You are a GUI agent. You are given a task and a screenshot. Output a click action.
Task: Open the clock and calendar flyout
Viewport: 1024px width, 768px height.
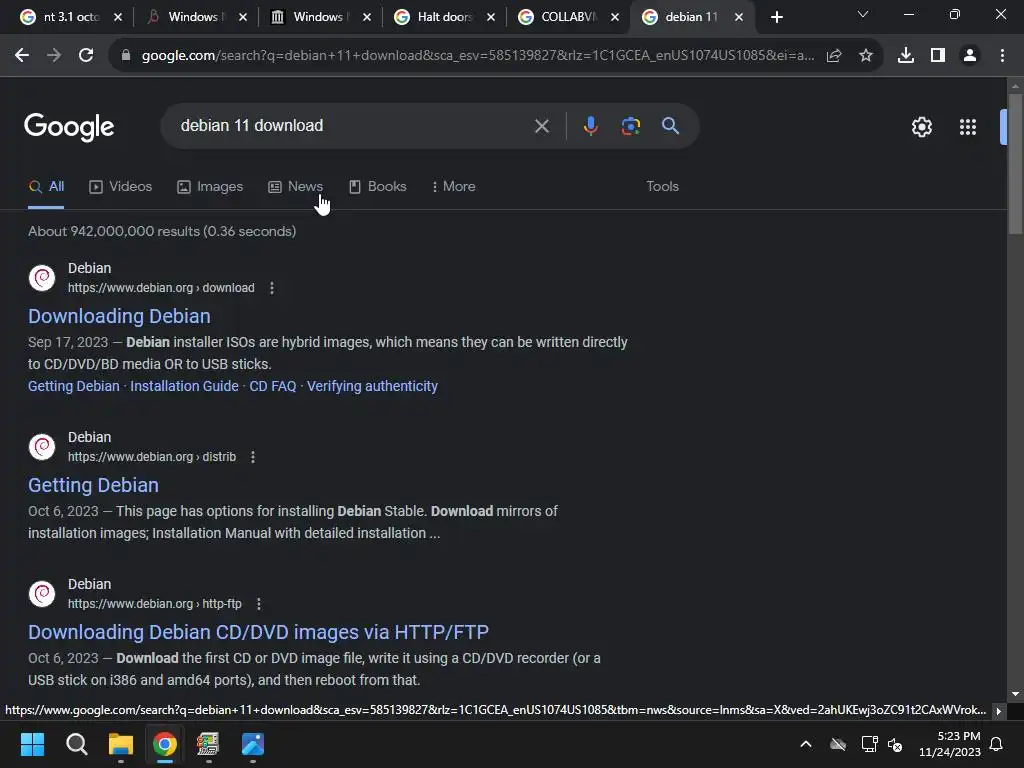[950, 744]
